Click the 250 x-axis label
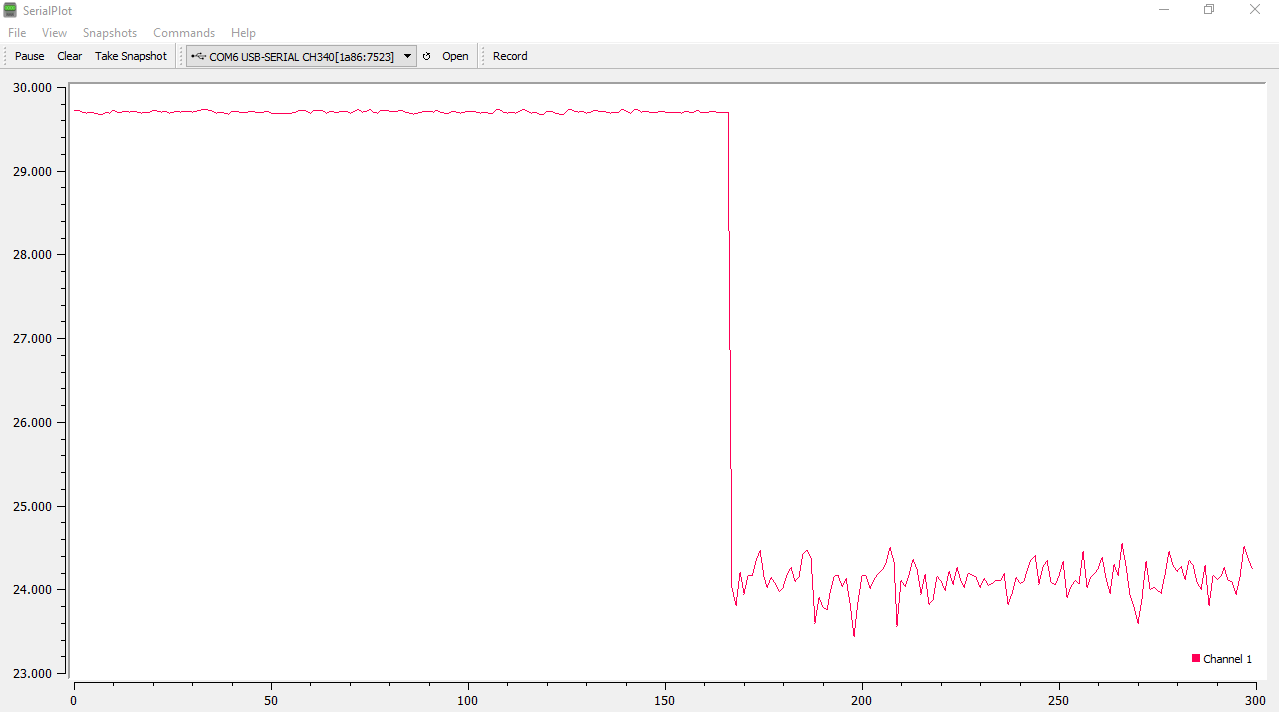 click(1058, 701)
